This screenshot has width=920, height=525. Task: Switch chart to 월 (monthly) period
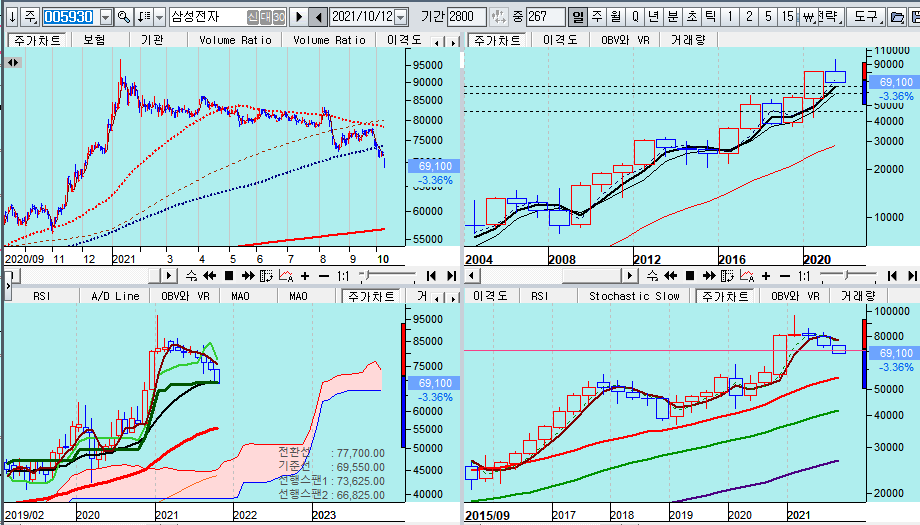tap(615, 17)
